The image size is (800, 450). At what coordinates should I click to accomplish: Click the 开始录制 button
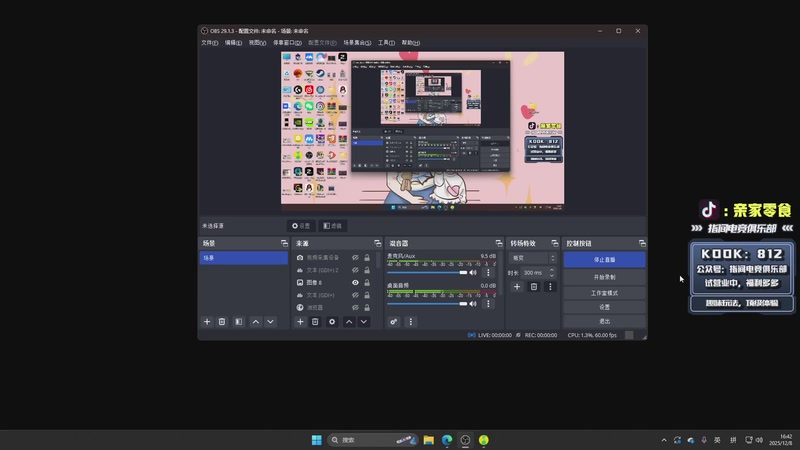point(605,277)
